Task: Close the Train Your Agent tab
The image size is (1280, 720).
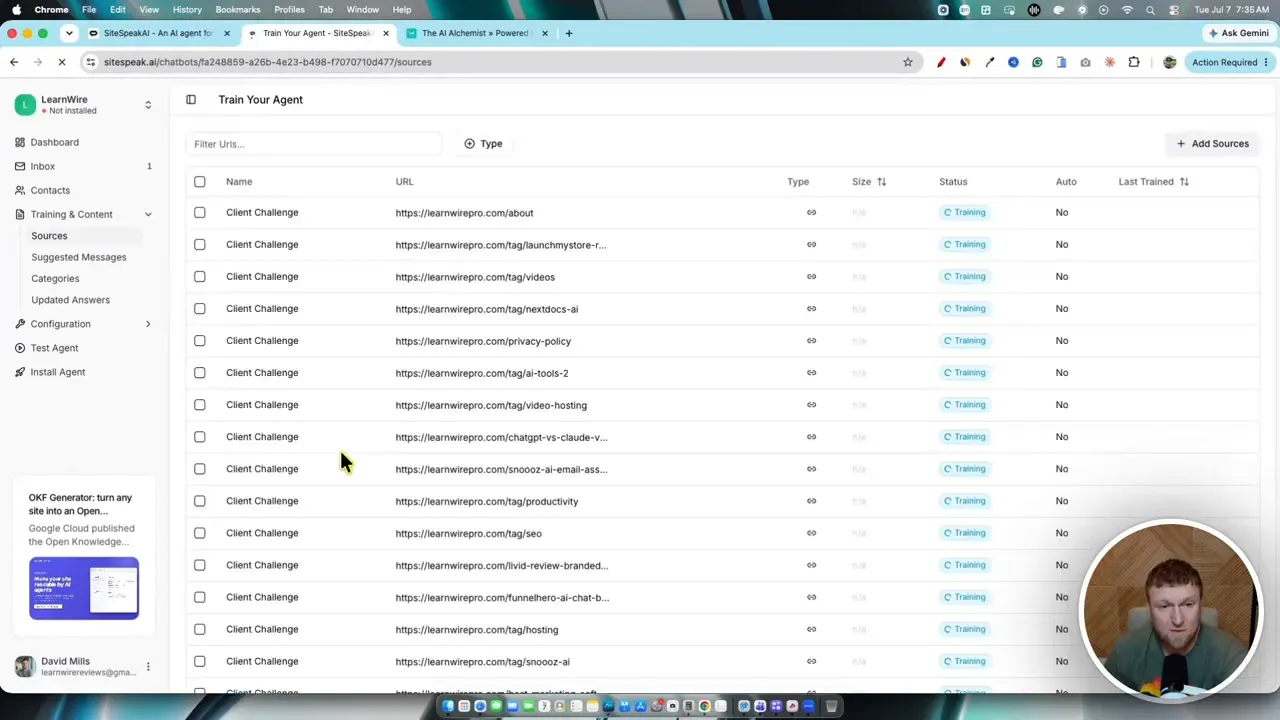Action: point(386,33)
